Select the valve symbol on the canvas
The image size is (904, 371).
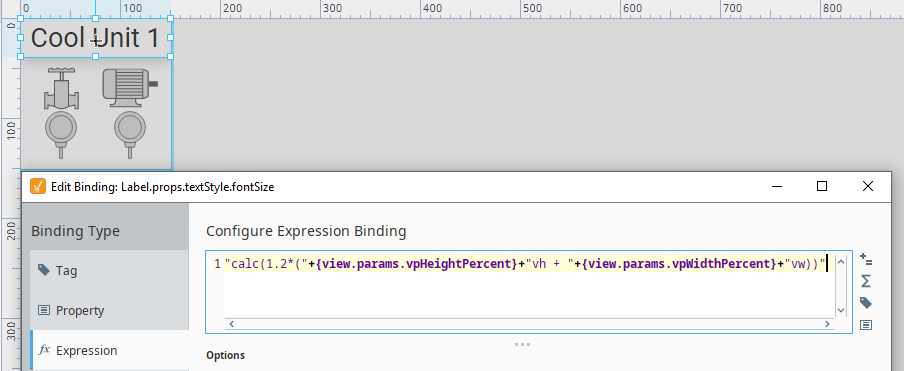coord(61,88)
